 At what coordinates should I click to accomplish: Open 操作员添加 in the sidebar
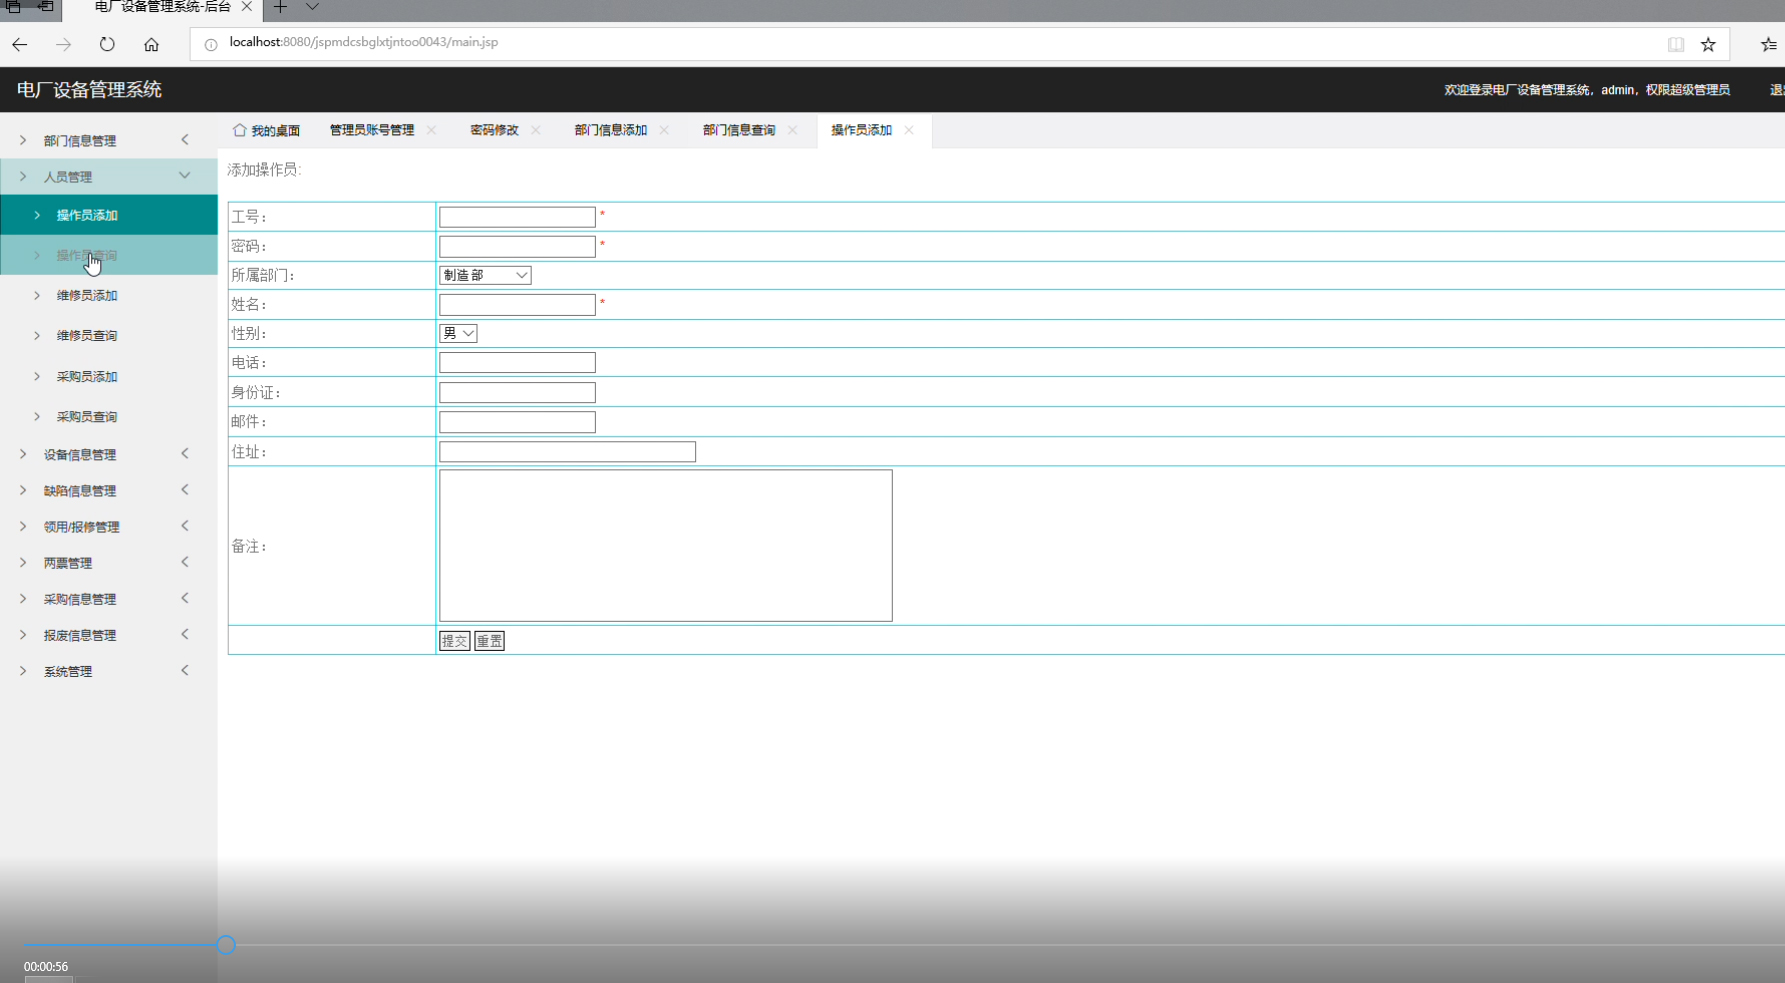click(x=108, y=215)
